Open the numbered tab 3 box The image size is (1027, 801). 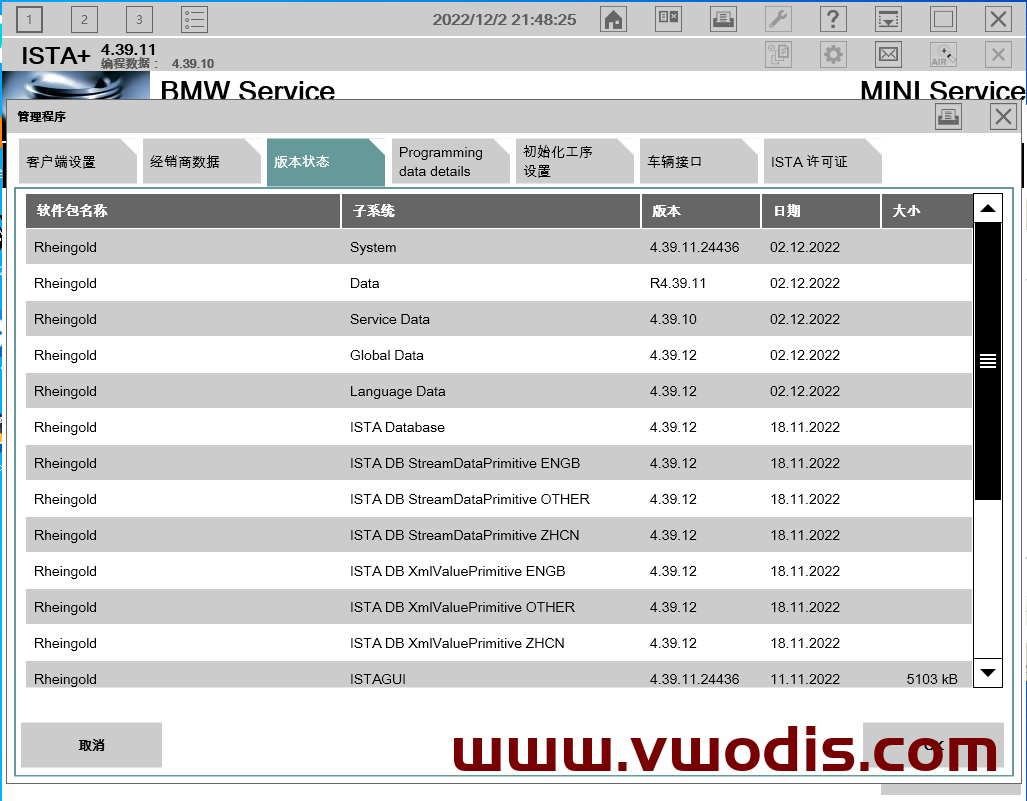tap(139, 19)
